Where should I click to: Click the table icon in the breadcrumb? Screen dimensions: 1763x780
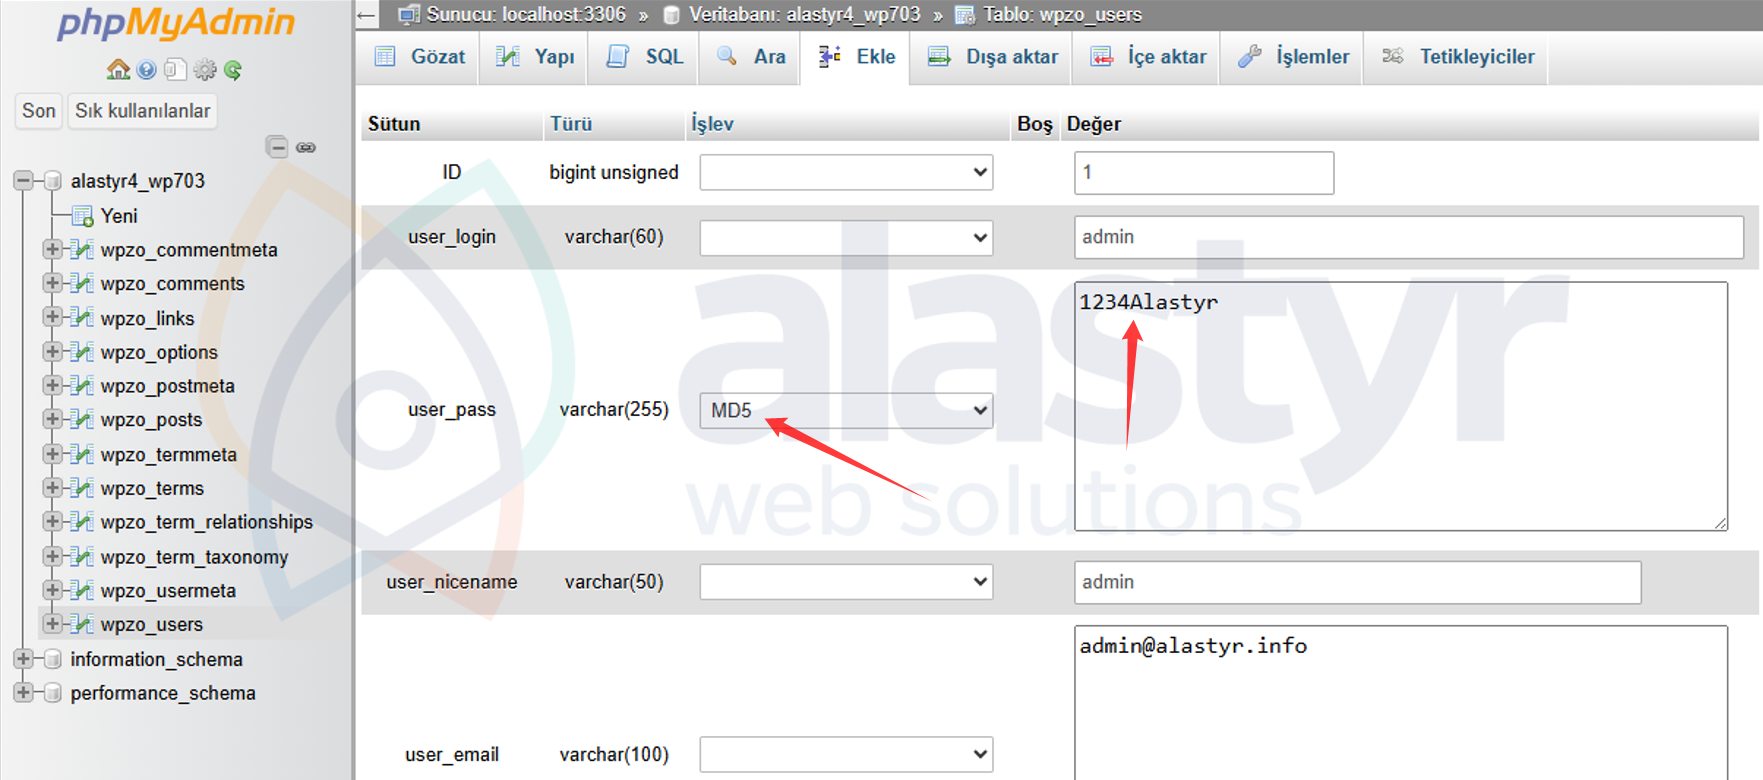point(965,14)
